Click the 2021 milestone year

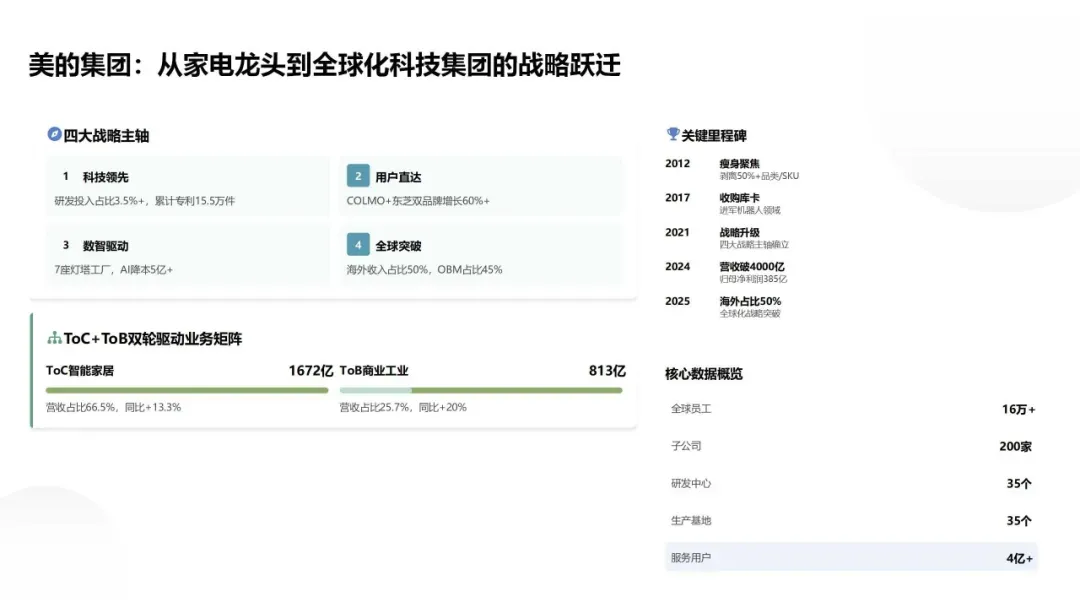[x=678, y=232]
